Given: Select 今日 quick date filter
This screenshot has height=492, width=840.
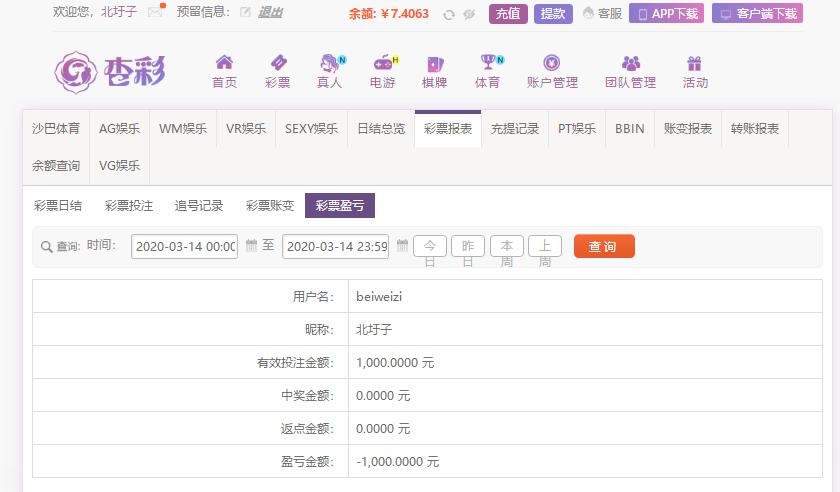Looking at the screenshot, I should click(x=430, y=246).
